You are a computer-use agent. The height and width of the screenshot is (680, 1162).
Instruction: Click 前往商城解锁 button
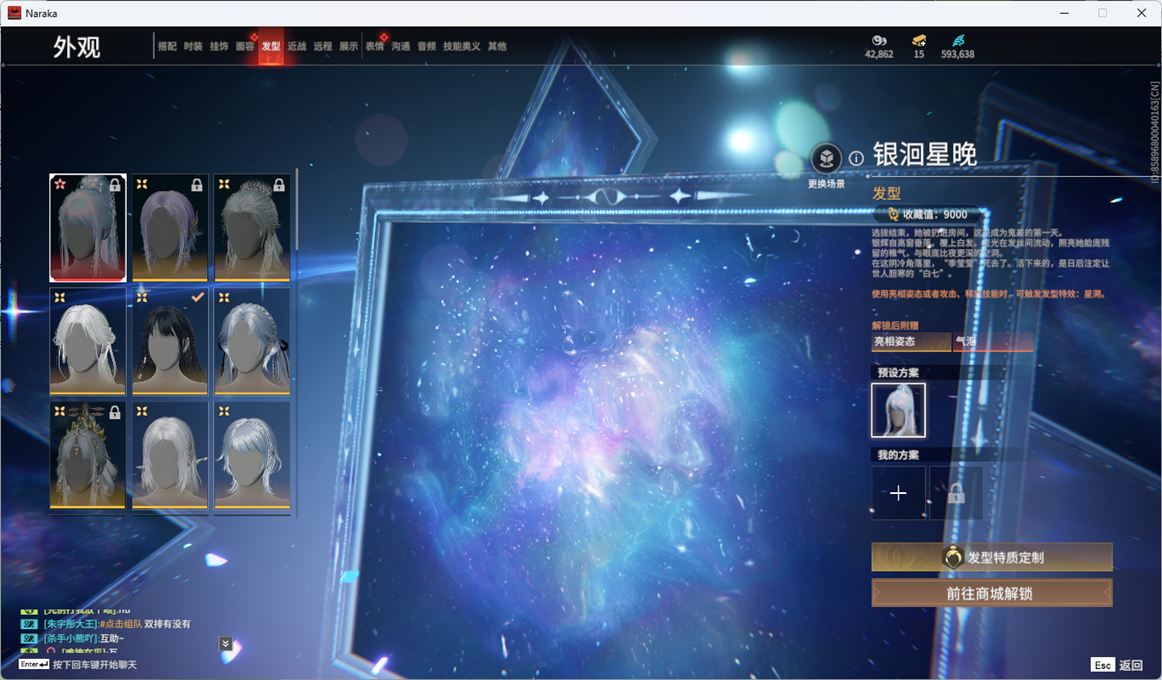point(992,593)
